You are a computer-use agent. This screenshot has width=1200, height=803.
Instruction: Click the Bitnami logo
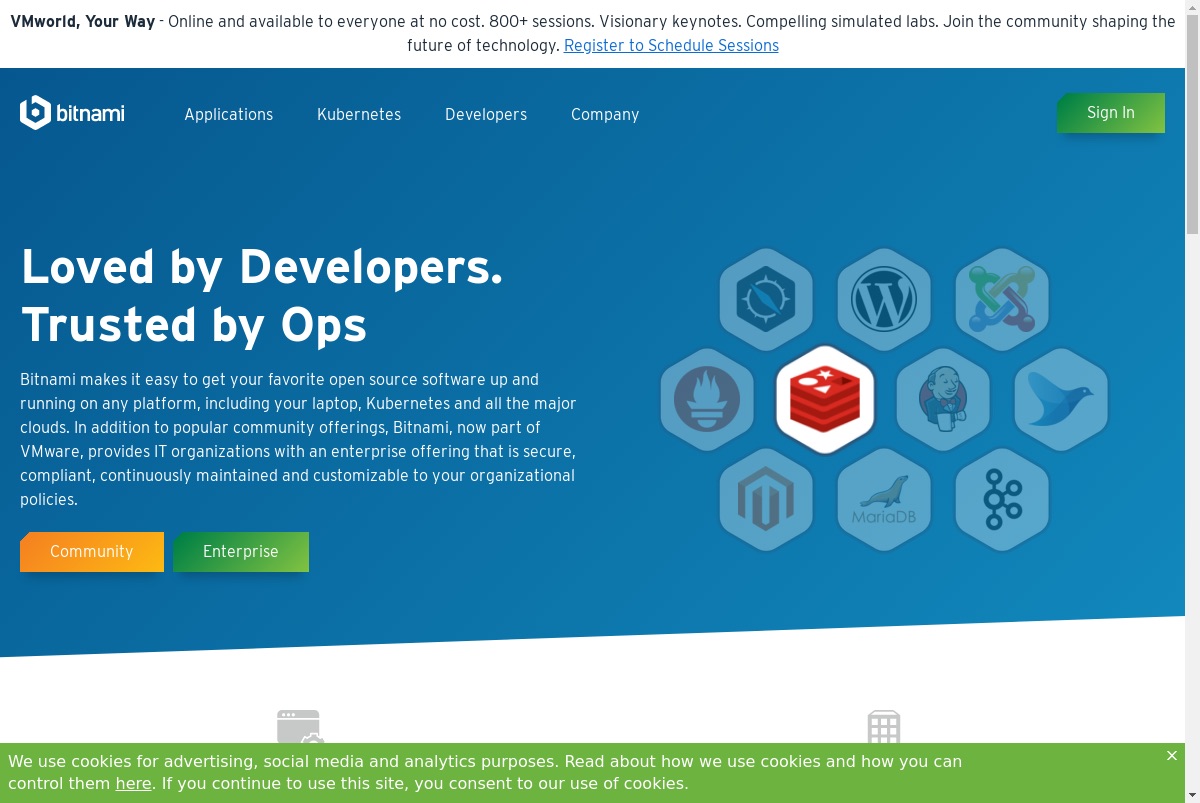(x=72, y=113)
